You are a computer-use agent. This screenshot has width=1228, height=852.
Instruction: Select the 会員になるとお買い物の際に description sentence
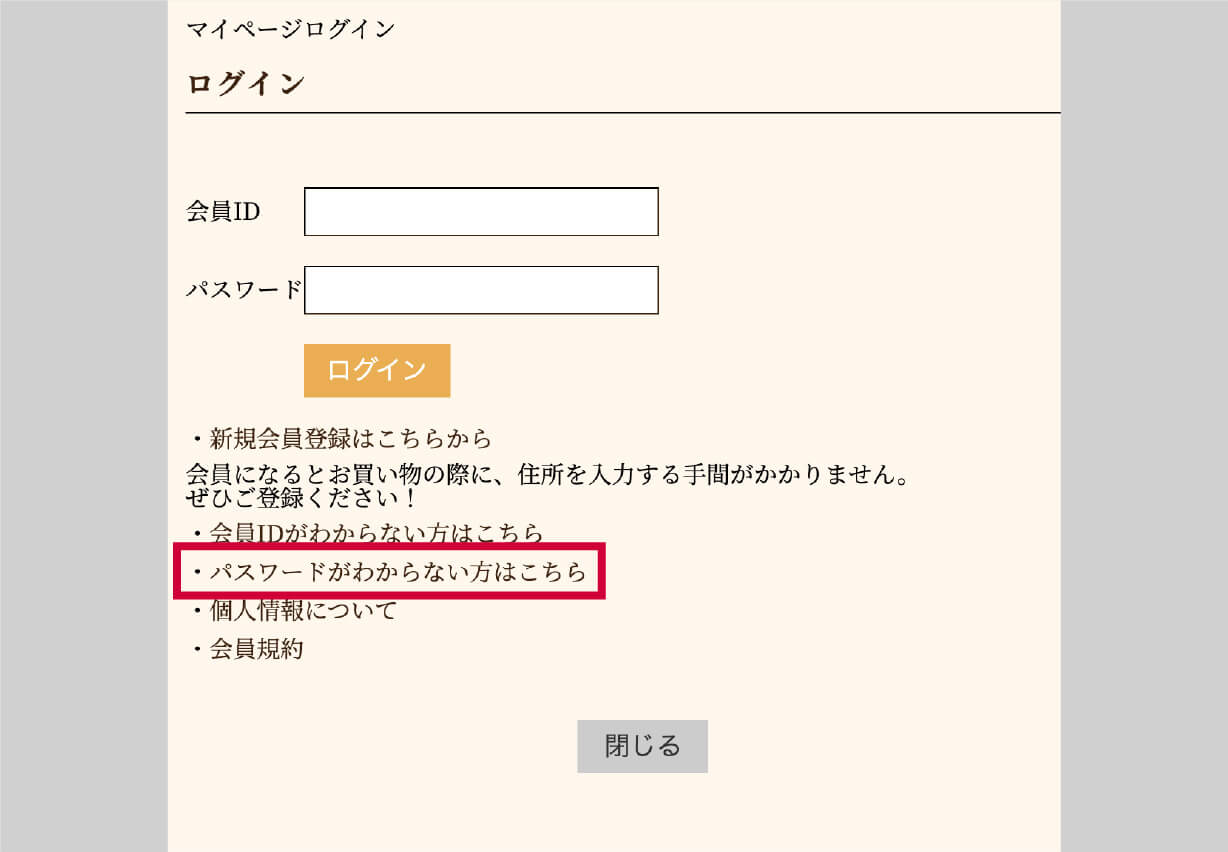tap(548, 474)
